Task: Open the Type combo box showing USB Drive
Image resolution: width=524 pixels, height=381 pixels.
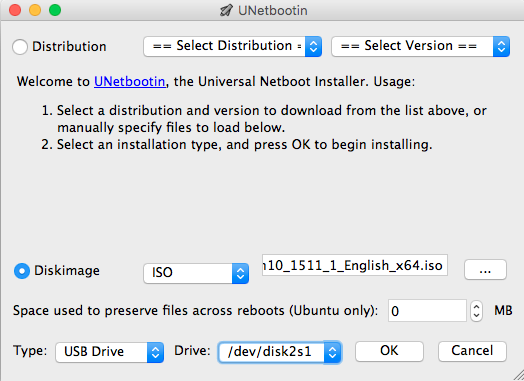Action: (x=110, y=352)
